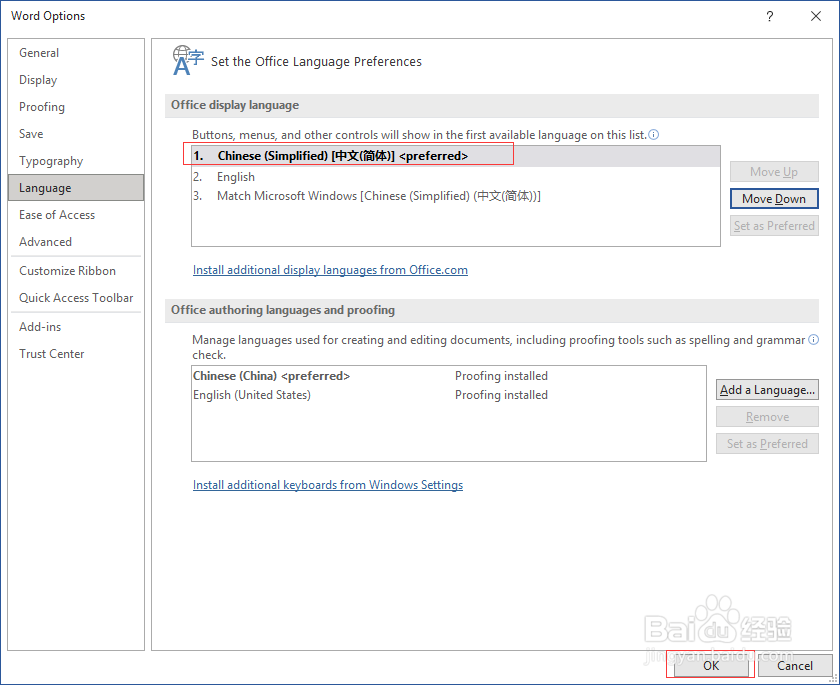Click the Move Up button
Image resolution: width=840 pixels, height=685 pixels.
tap(774, 172)
